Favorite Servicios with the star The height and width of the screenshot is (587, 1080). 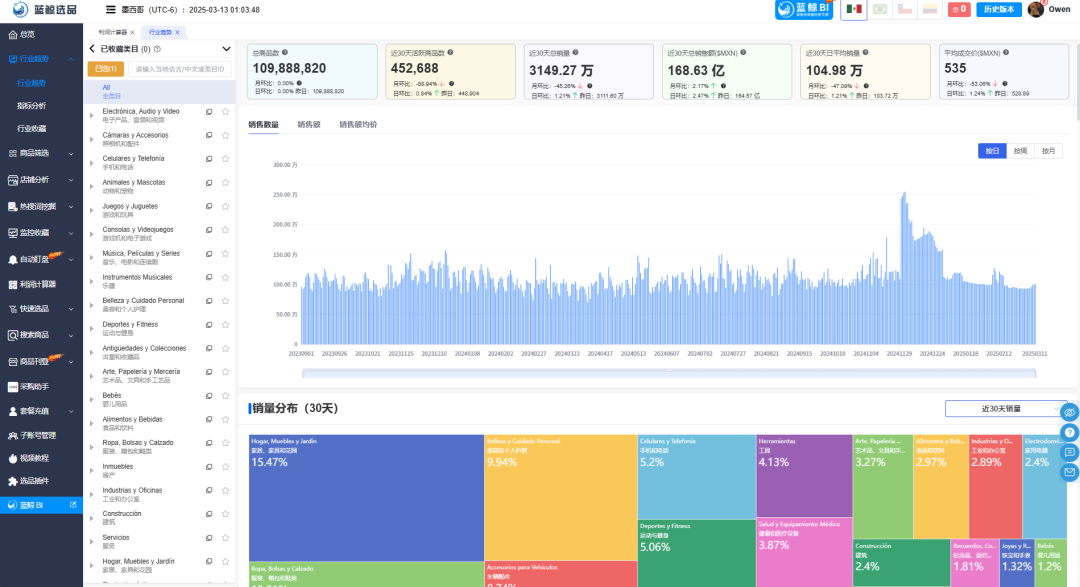tap(225, 538)
